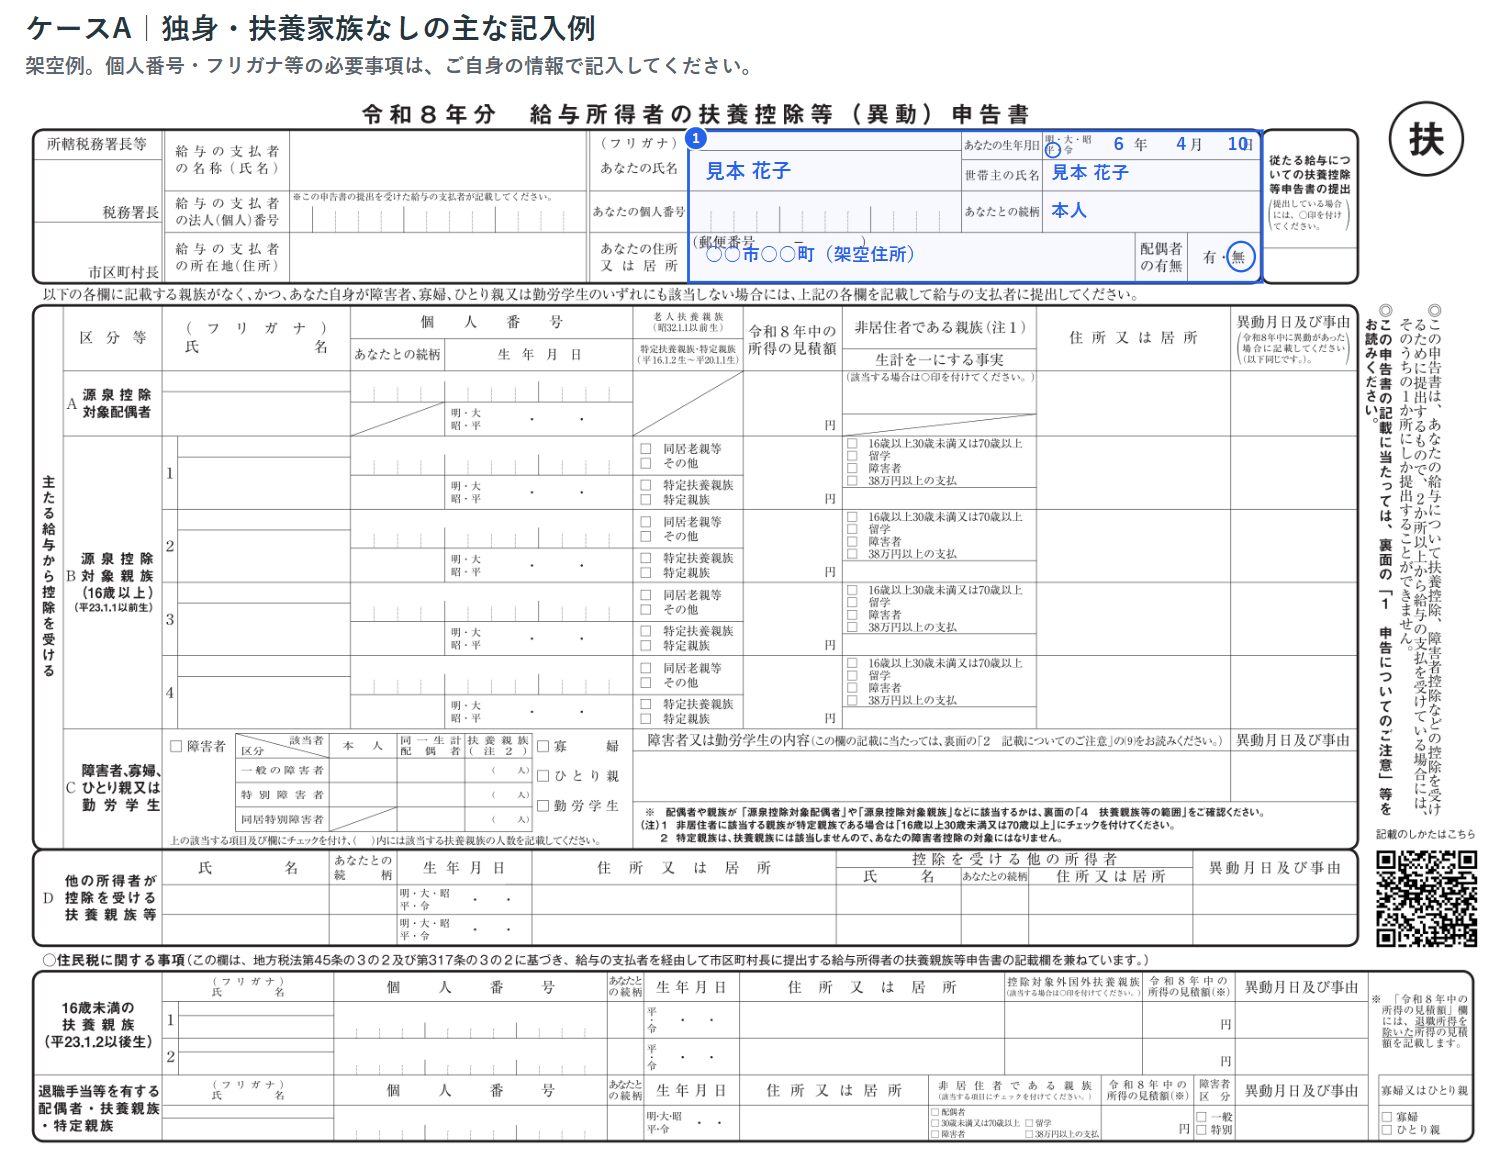1500x1167 pixels.
Task: Select the circled 令 era mark by birthdate
Action: pyautogui.click(x=1051, y=150)
